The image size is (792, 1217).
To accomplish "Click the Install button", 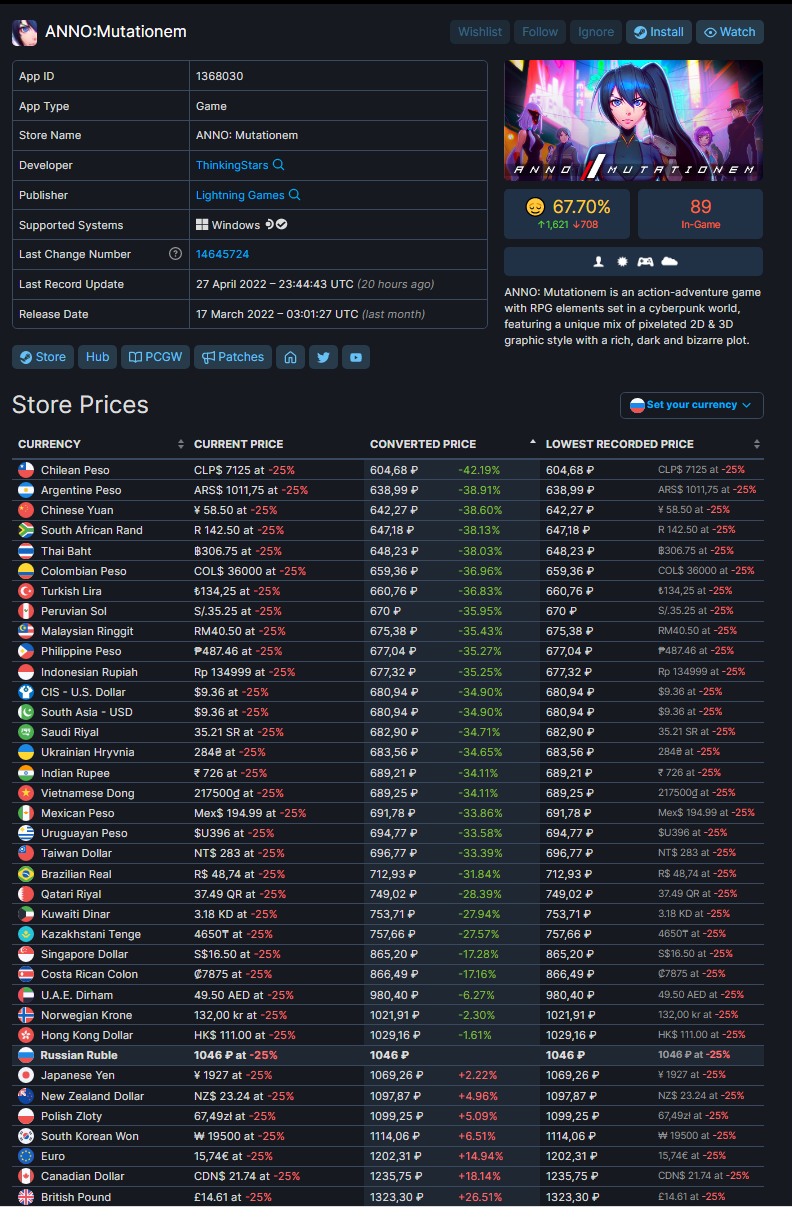I will [659, 32].
